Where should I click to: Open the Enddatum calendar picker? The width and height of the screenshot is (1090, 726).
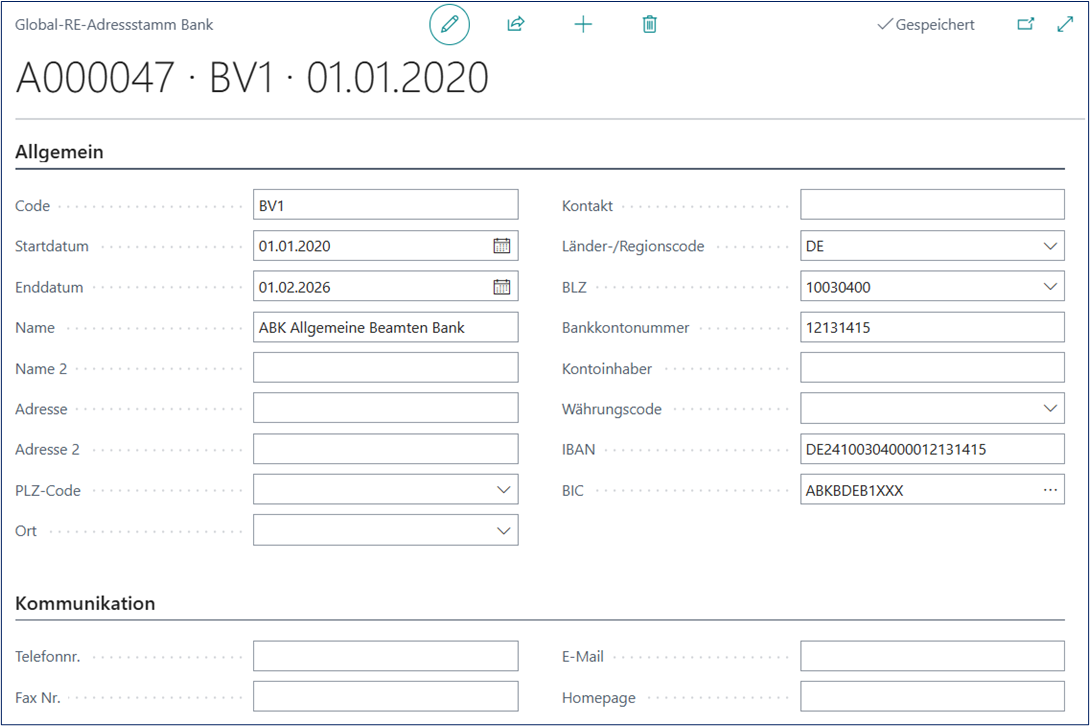click(x=502, y=287)
